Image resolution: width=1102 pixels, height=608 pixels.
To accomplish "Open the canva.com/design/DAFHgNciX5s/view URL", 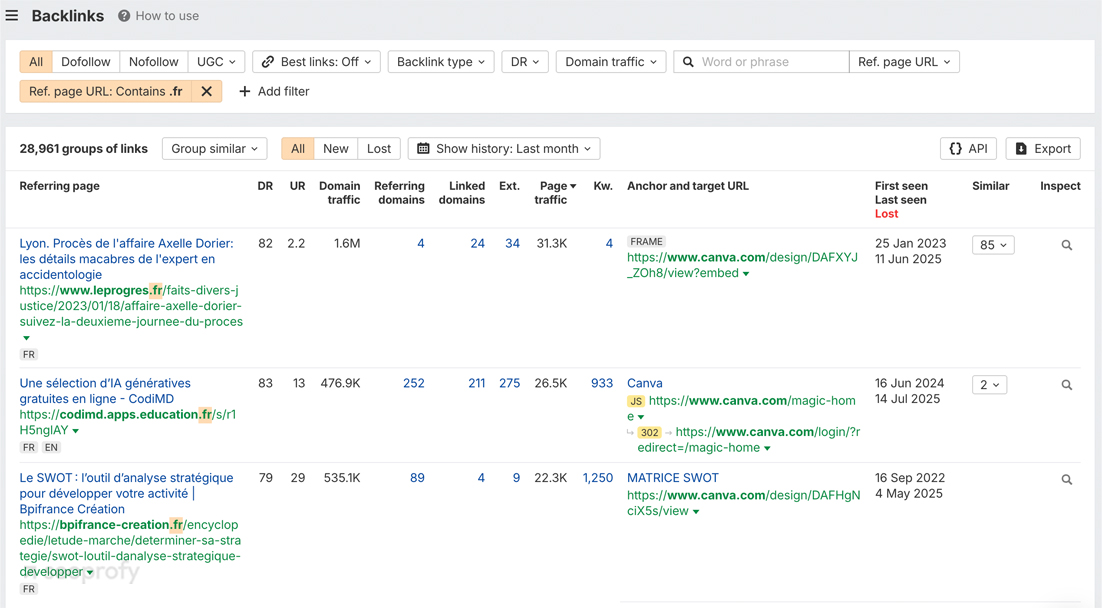I will coord(744,503).
